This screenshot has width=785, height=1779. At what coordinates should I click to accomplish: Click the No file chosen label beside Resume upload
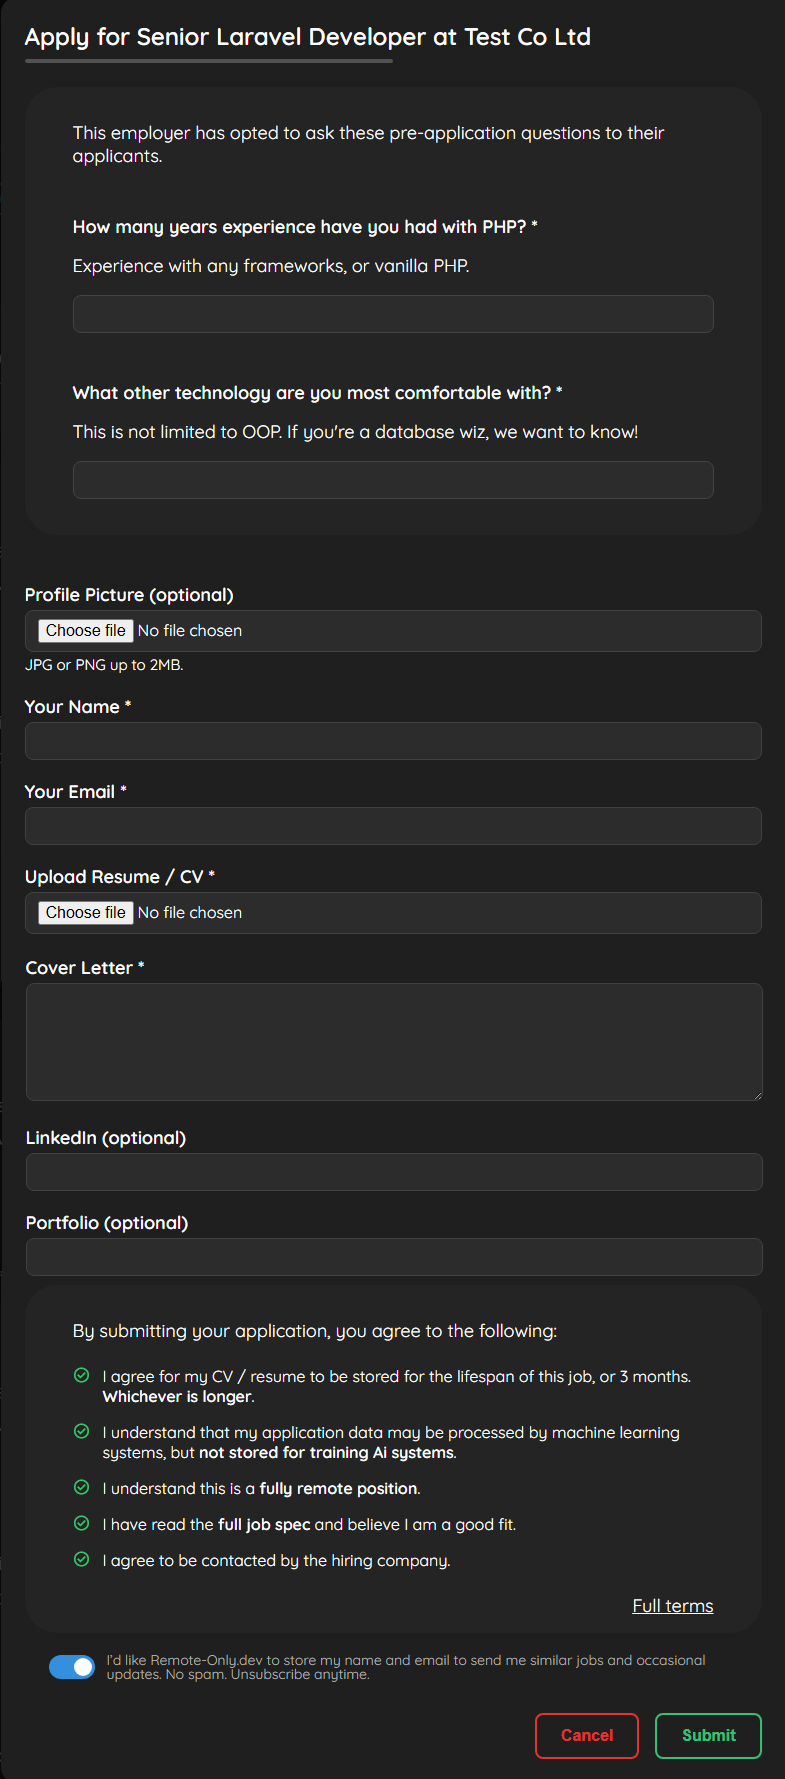[190, 912]
